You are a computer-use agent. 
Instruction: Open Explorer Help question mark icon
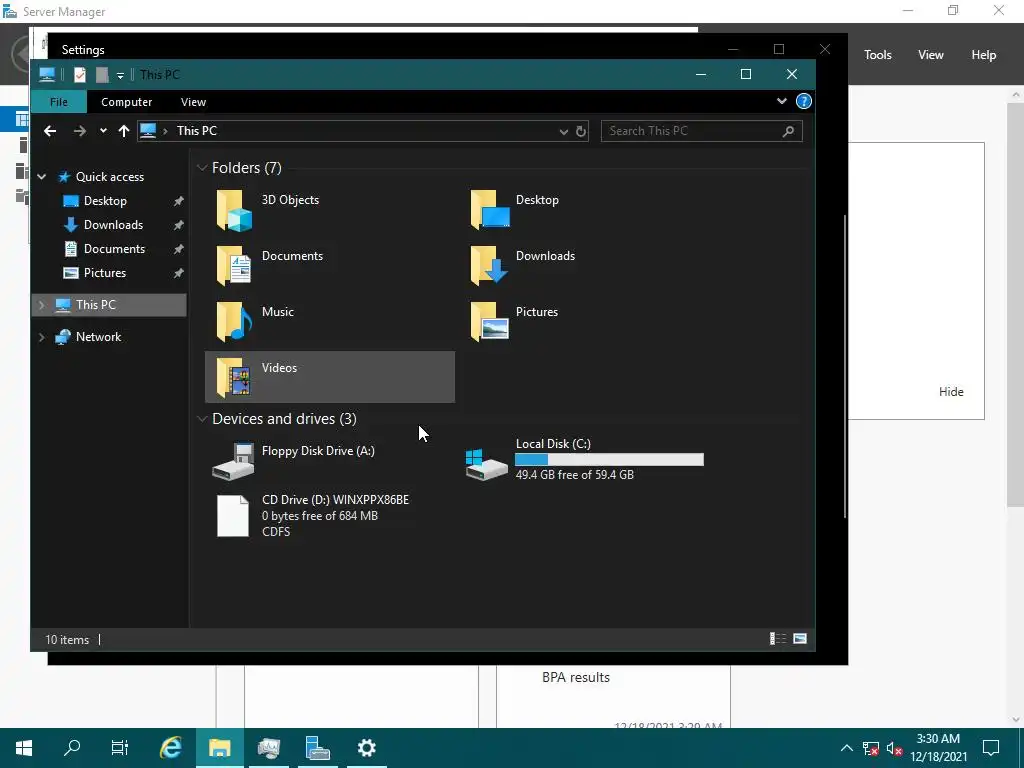coord(804,101)
